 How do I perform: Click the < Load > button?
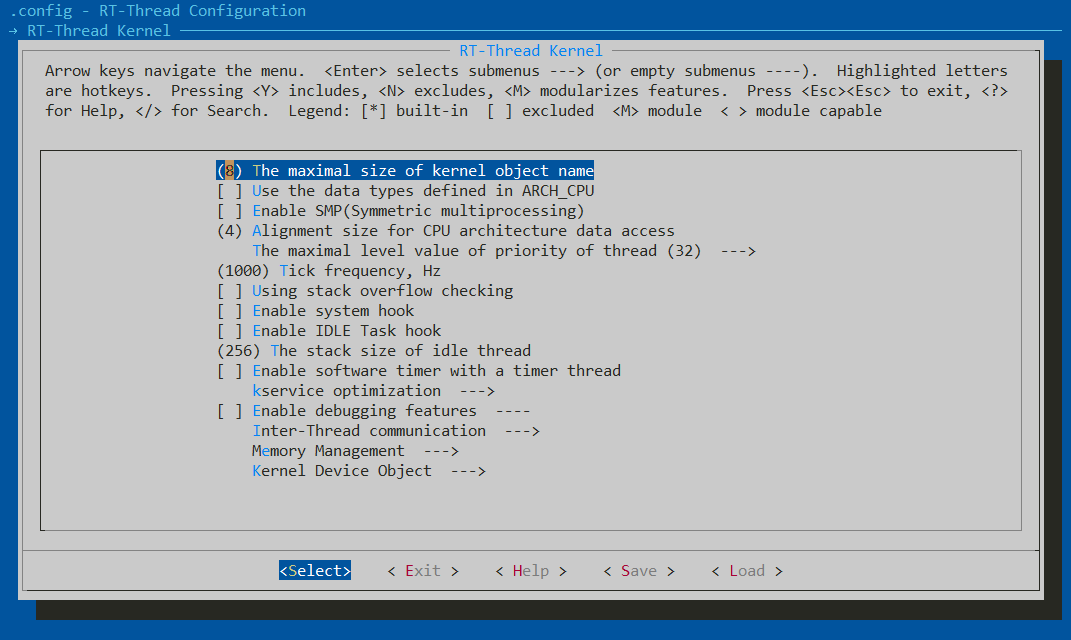[747, 570]
